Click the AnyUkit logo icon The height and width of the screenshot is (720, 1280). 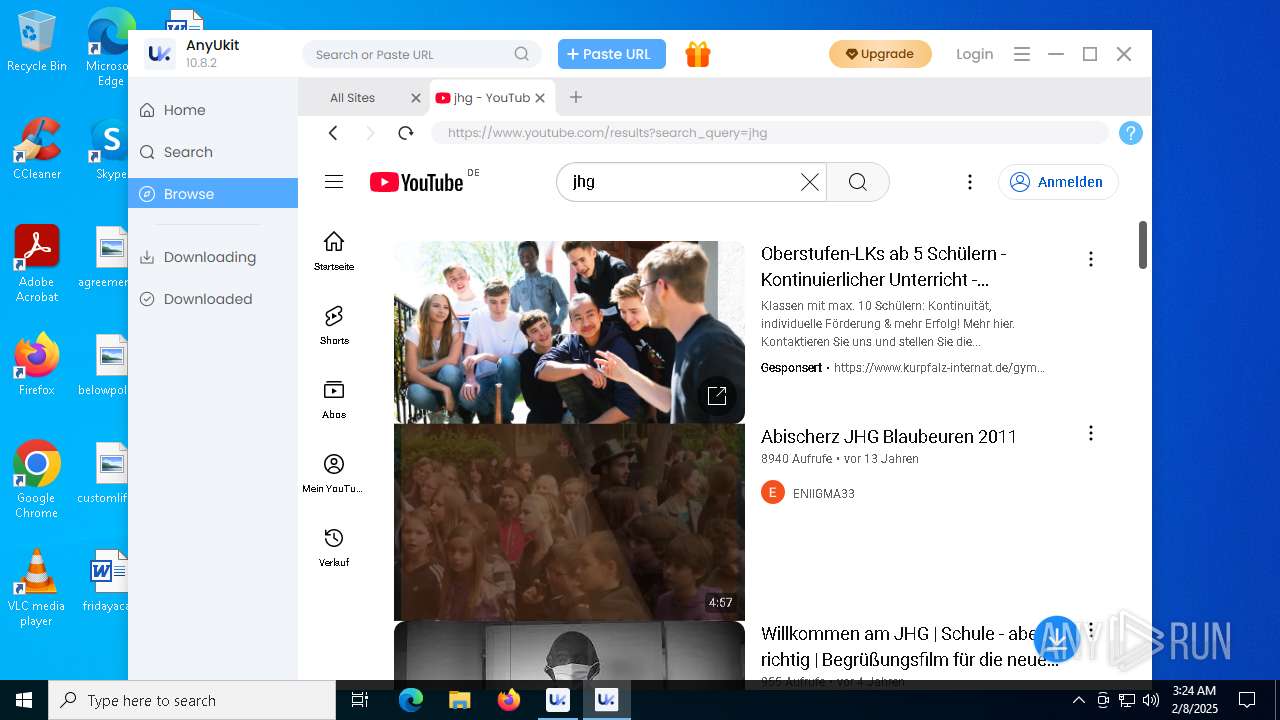click(x=160, y=54)
